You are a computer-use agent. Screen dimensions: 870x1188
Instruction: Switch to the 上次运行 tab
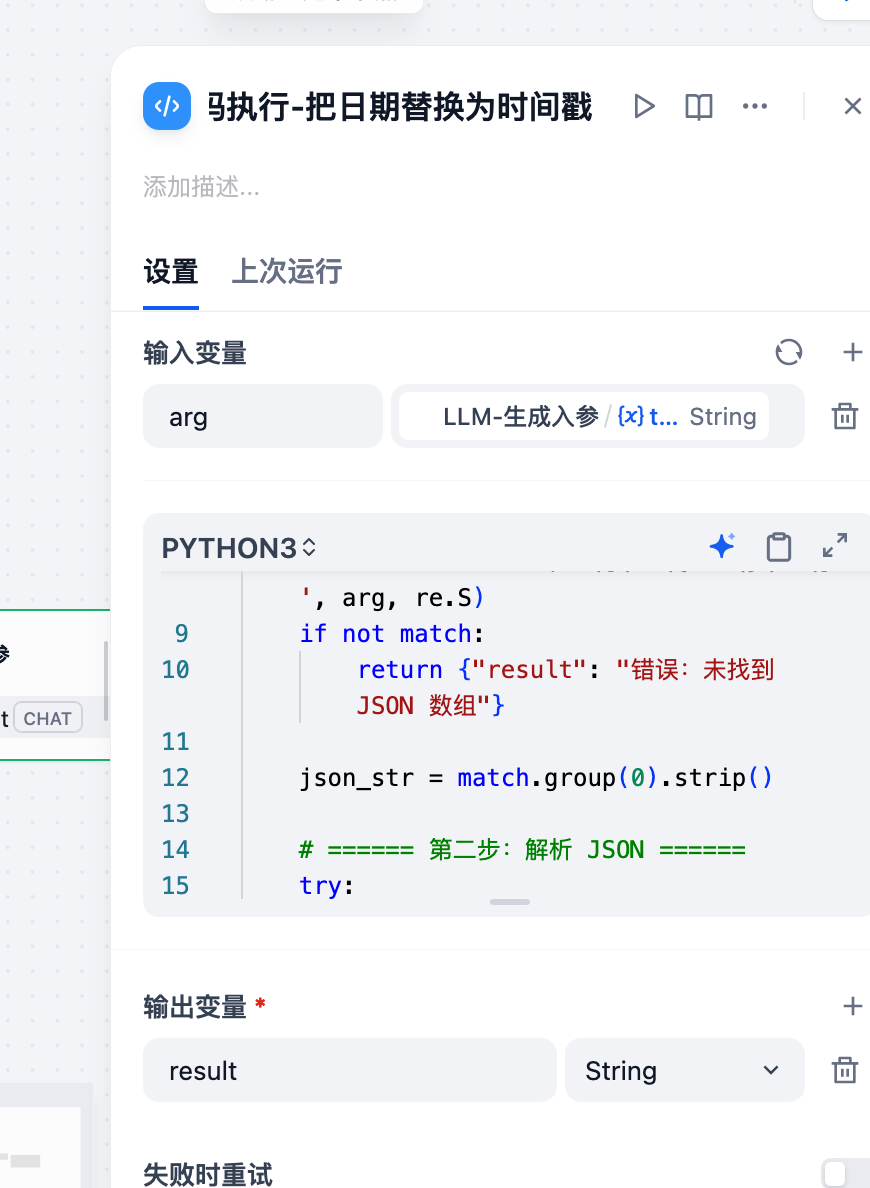click(x=286, y=272)
